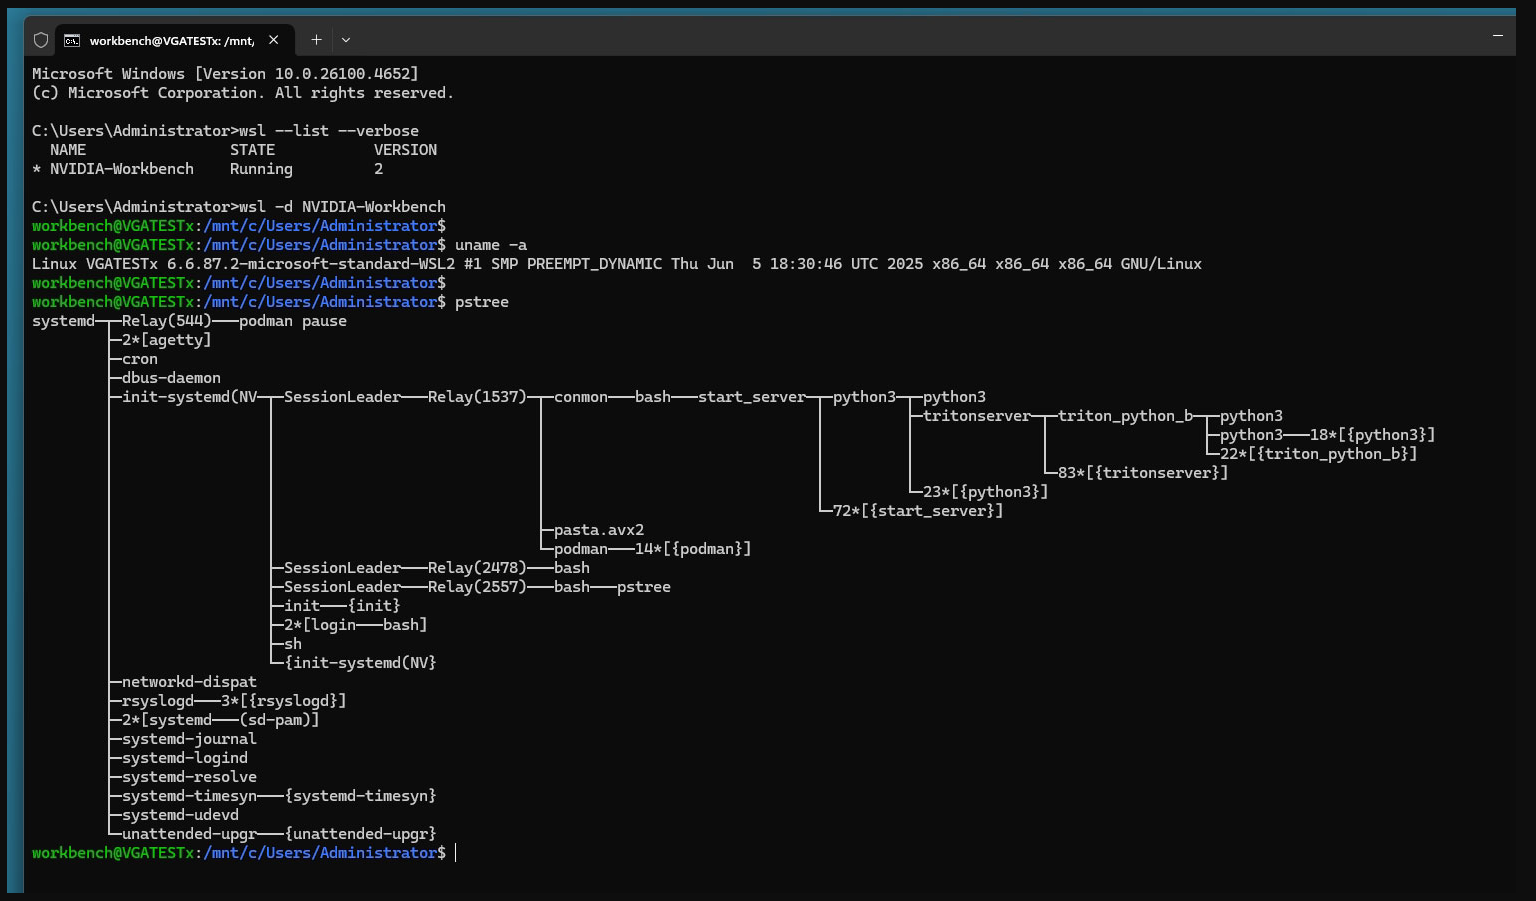
Task: Click the 'start_server' process entry
Action: tap(752, 397)
